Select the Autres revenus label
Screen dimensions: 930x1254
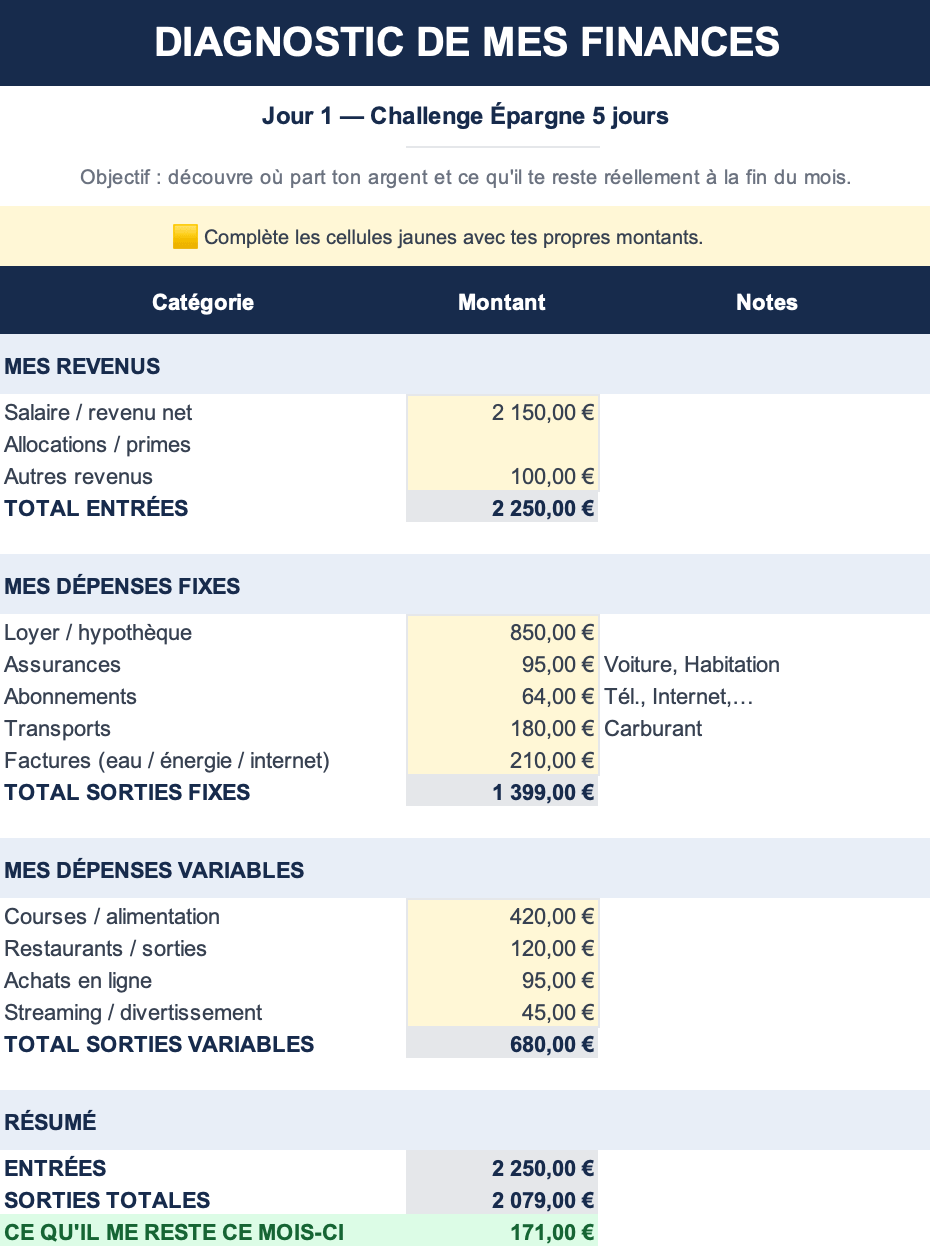(x=79, y=476)
